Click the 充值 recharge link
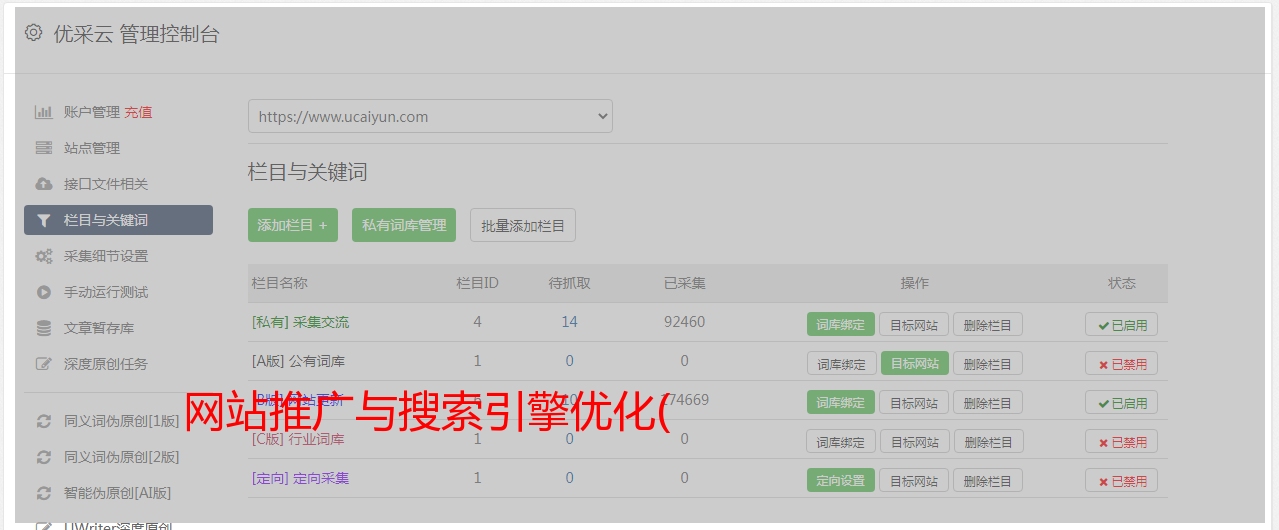1279x530 pixels. (138, 112)
